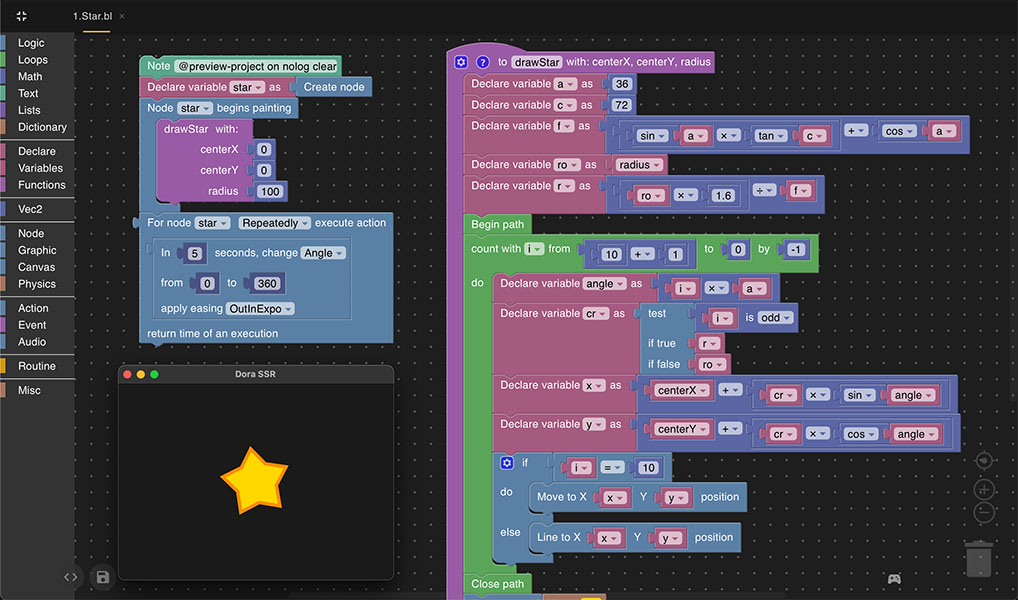Close the 1.Star.bl tab
This screenshot has width=1018, height=600.
pyautogui.click(x=122, y=16)
